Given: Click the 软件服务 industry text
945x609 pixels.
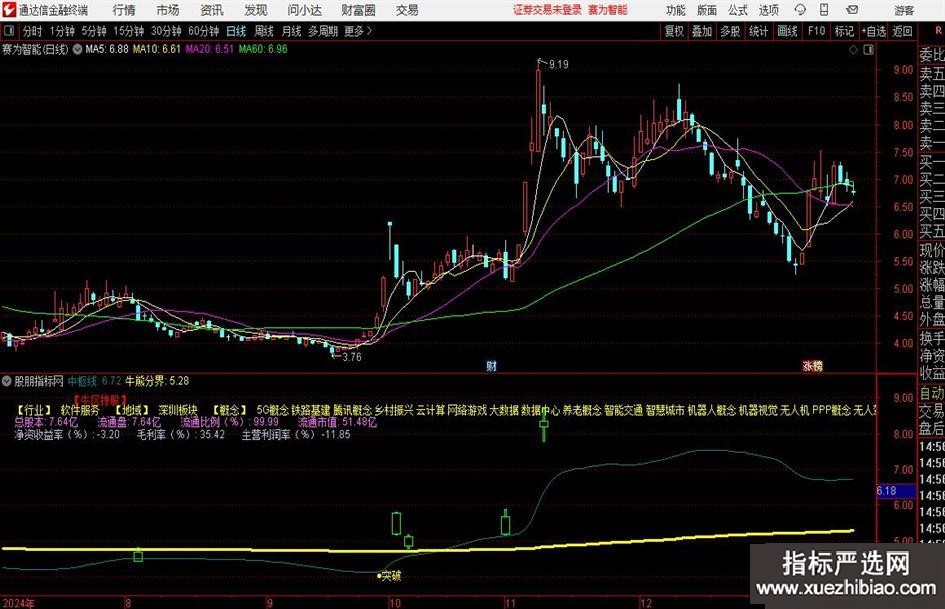Looking at the screenshot, I should point(80,410).
